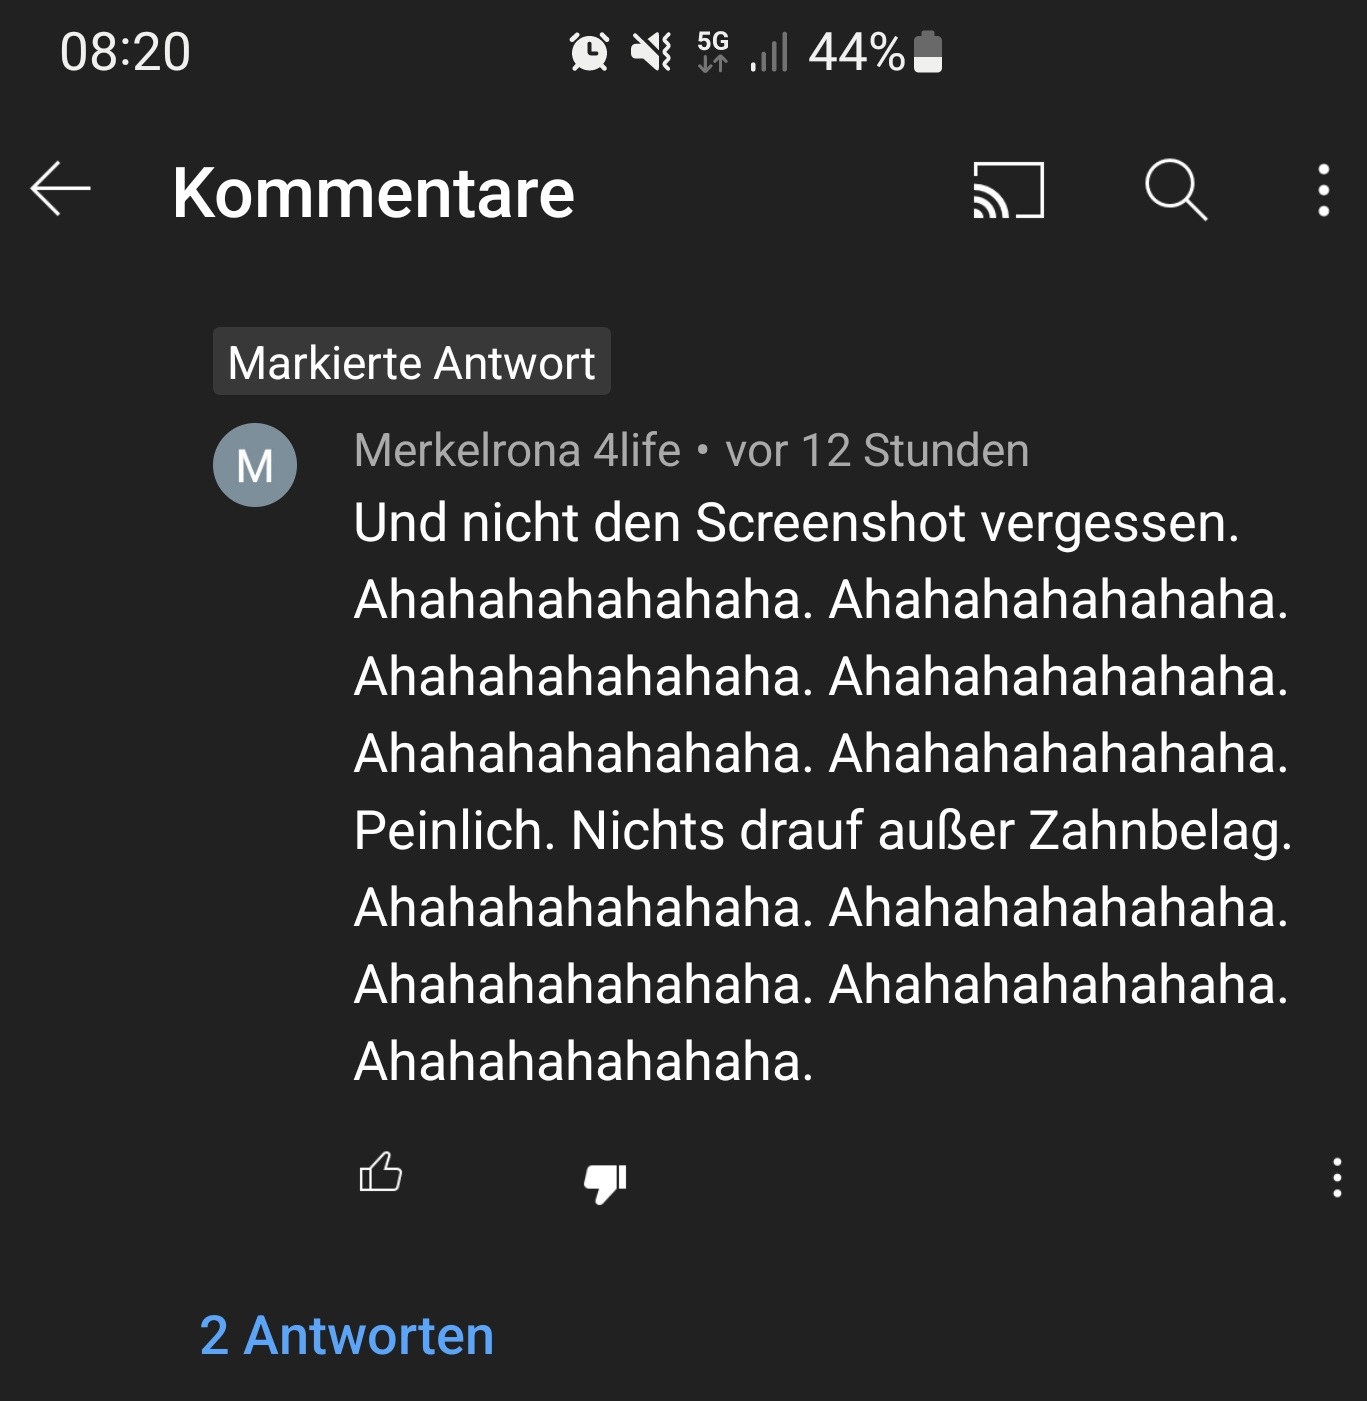
Task: Tap the 'vor 12 Stunden' timestamp
Action: point(877,451)
